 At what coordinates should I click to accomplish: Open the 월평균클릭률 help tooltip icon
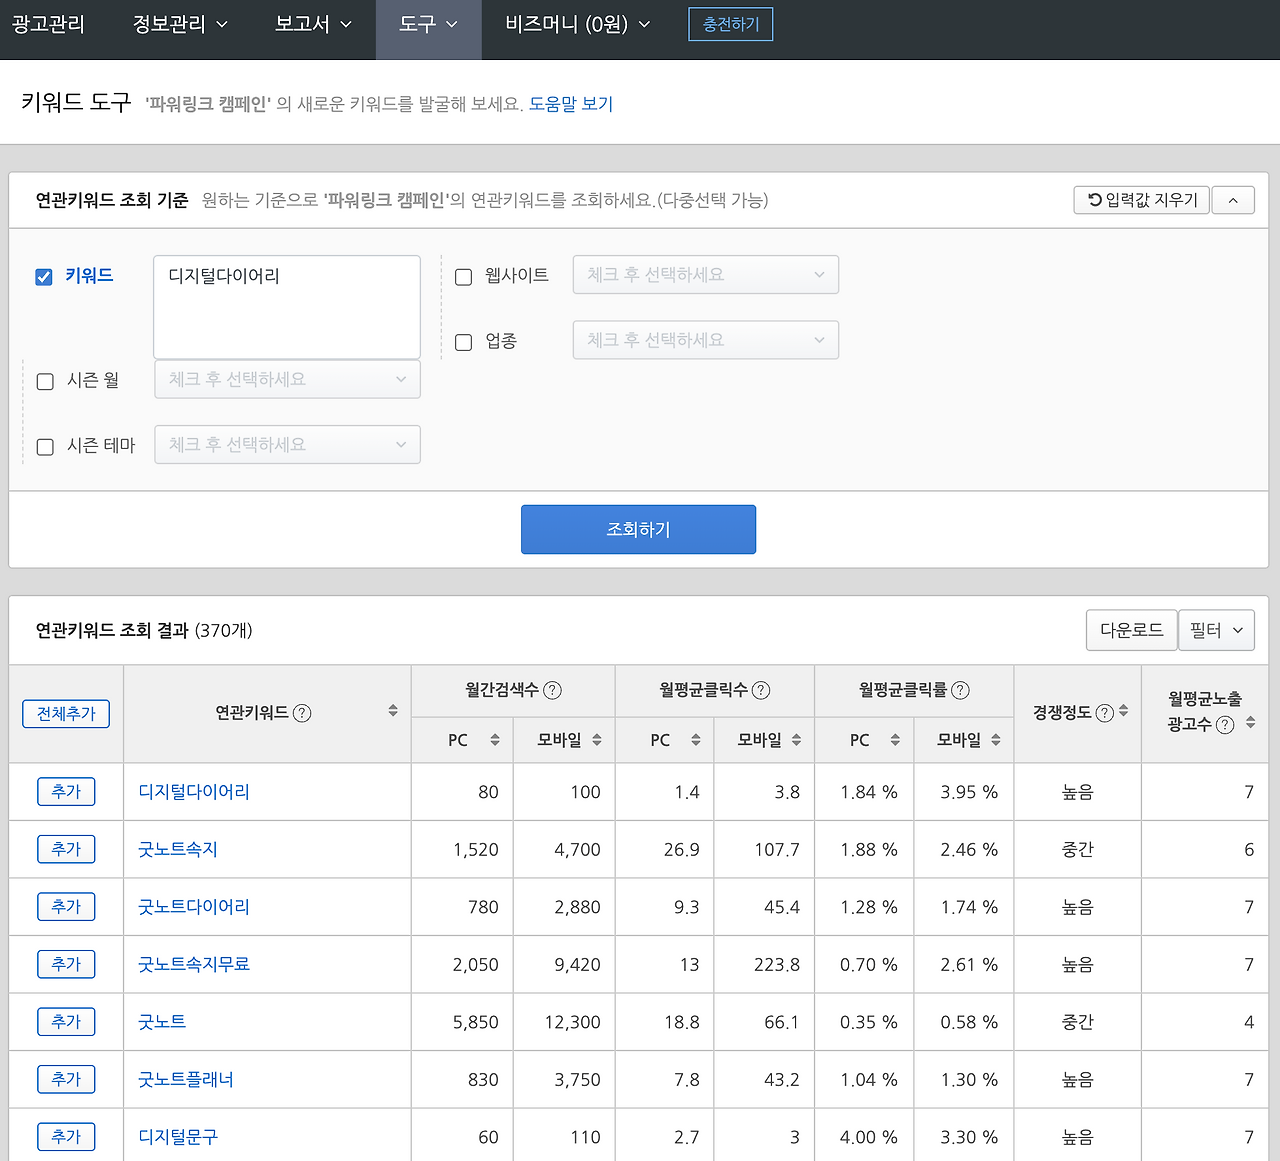tap(959, 689)
